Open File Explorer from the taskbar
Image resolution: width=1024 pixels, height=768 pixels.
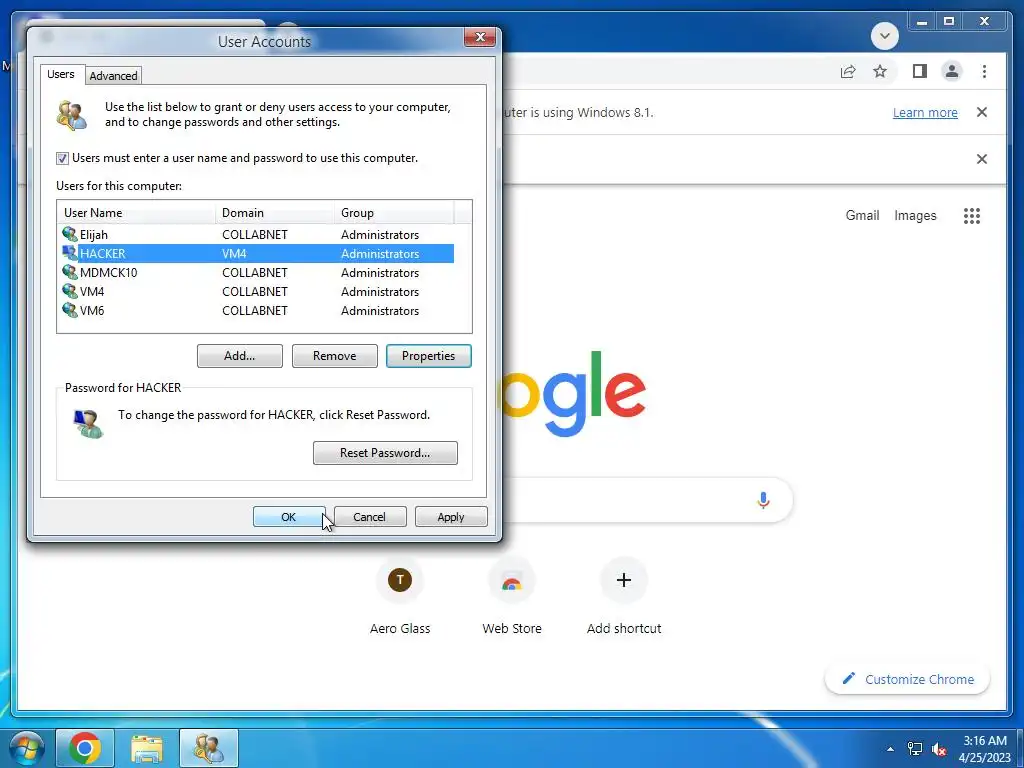(x=146, y=748)
